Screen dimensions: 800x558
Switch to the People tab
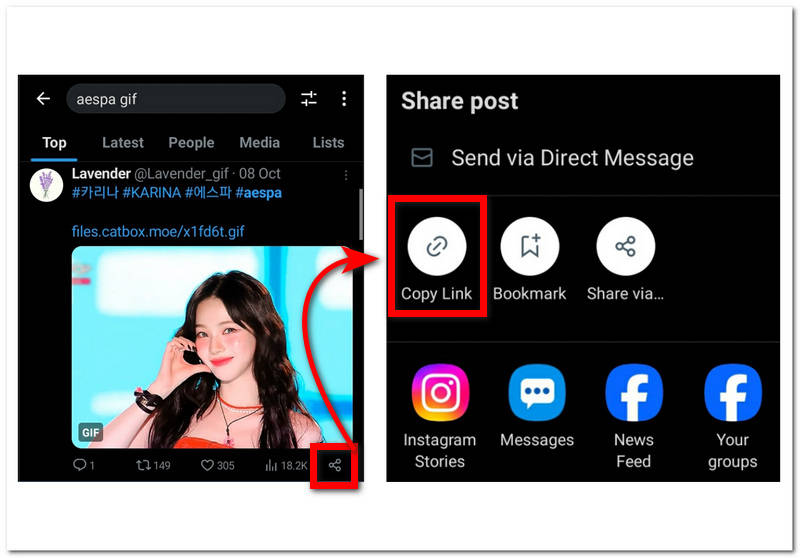click(x=191, y=143)
